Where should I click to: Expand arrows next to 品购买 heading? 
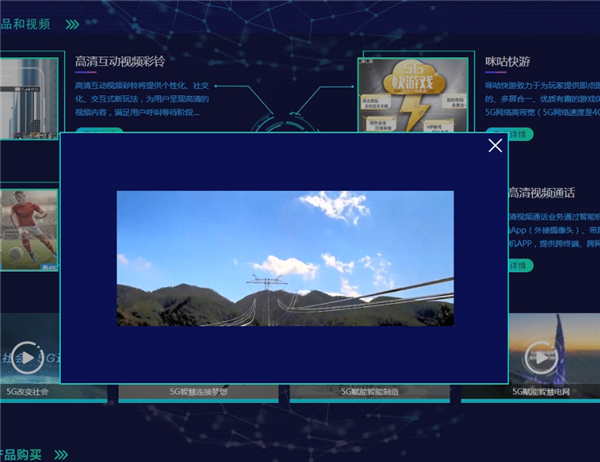coord(61,455)
